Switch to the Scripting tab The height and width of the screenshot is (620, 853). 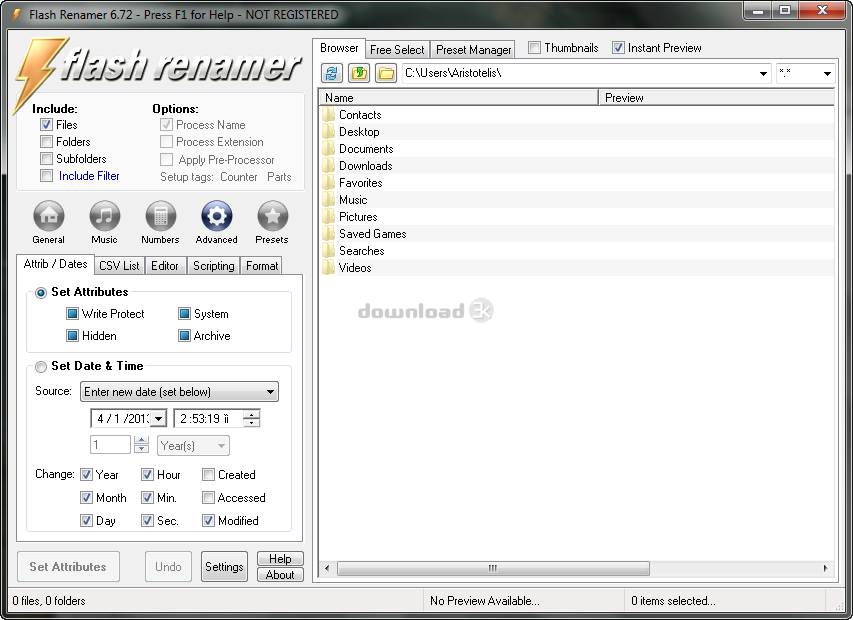213,265
